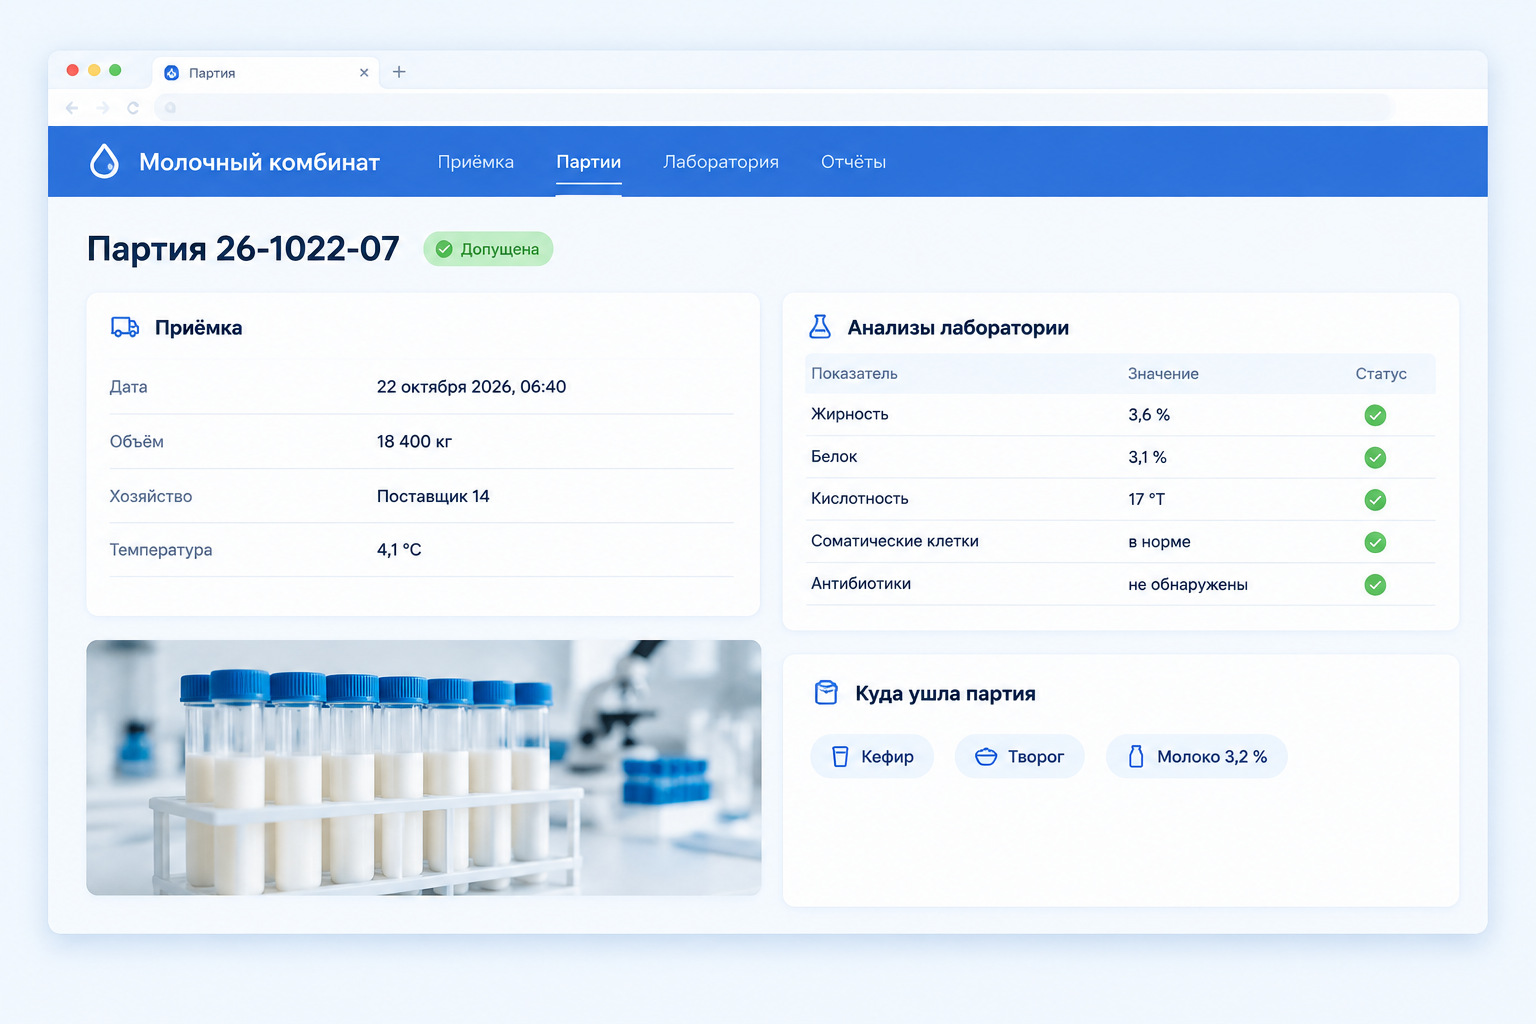Click the water drop logo icon
The image size is (1536, 1024).
click(104, 161)
